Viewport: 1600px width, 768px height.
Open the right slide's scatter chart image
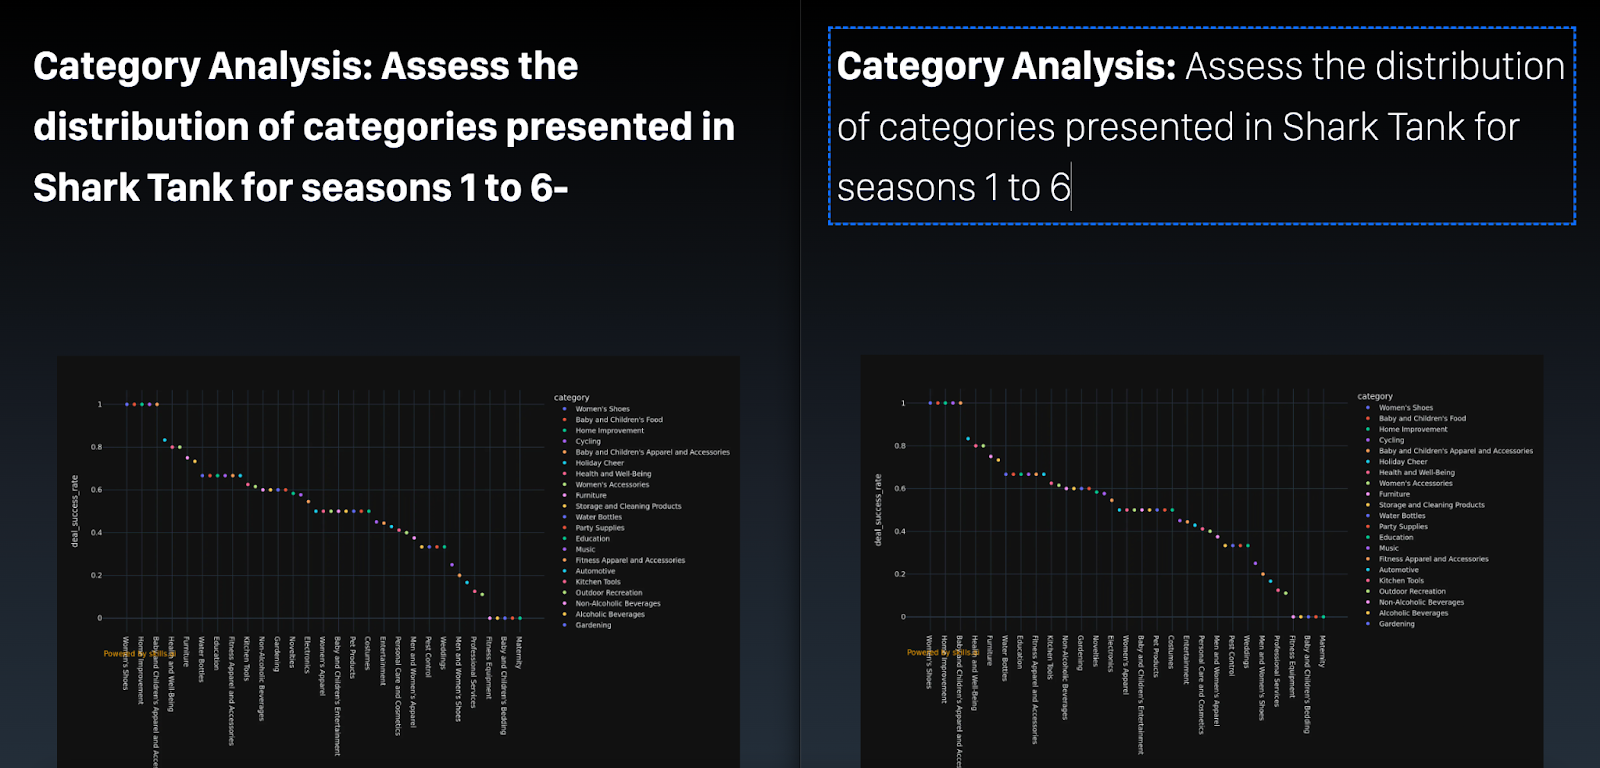click(x=1201, y=562)
